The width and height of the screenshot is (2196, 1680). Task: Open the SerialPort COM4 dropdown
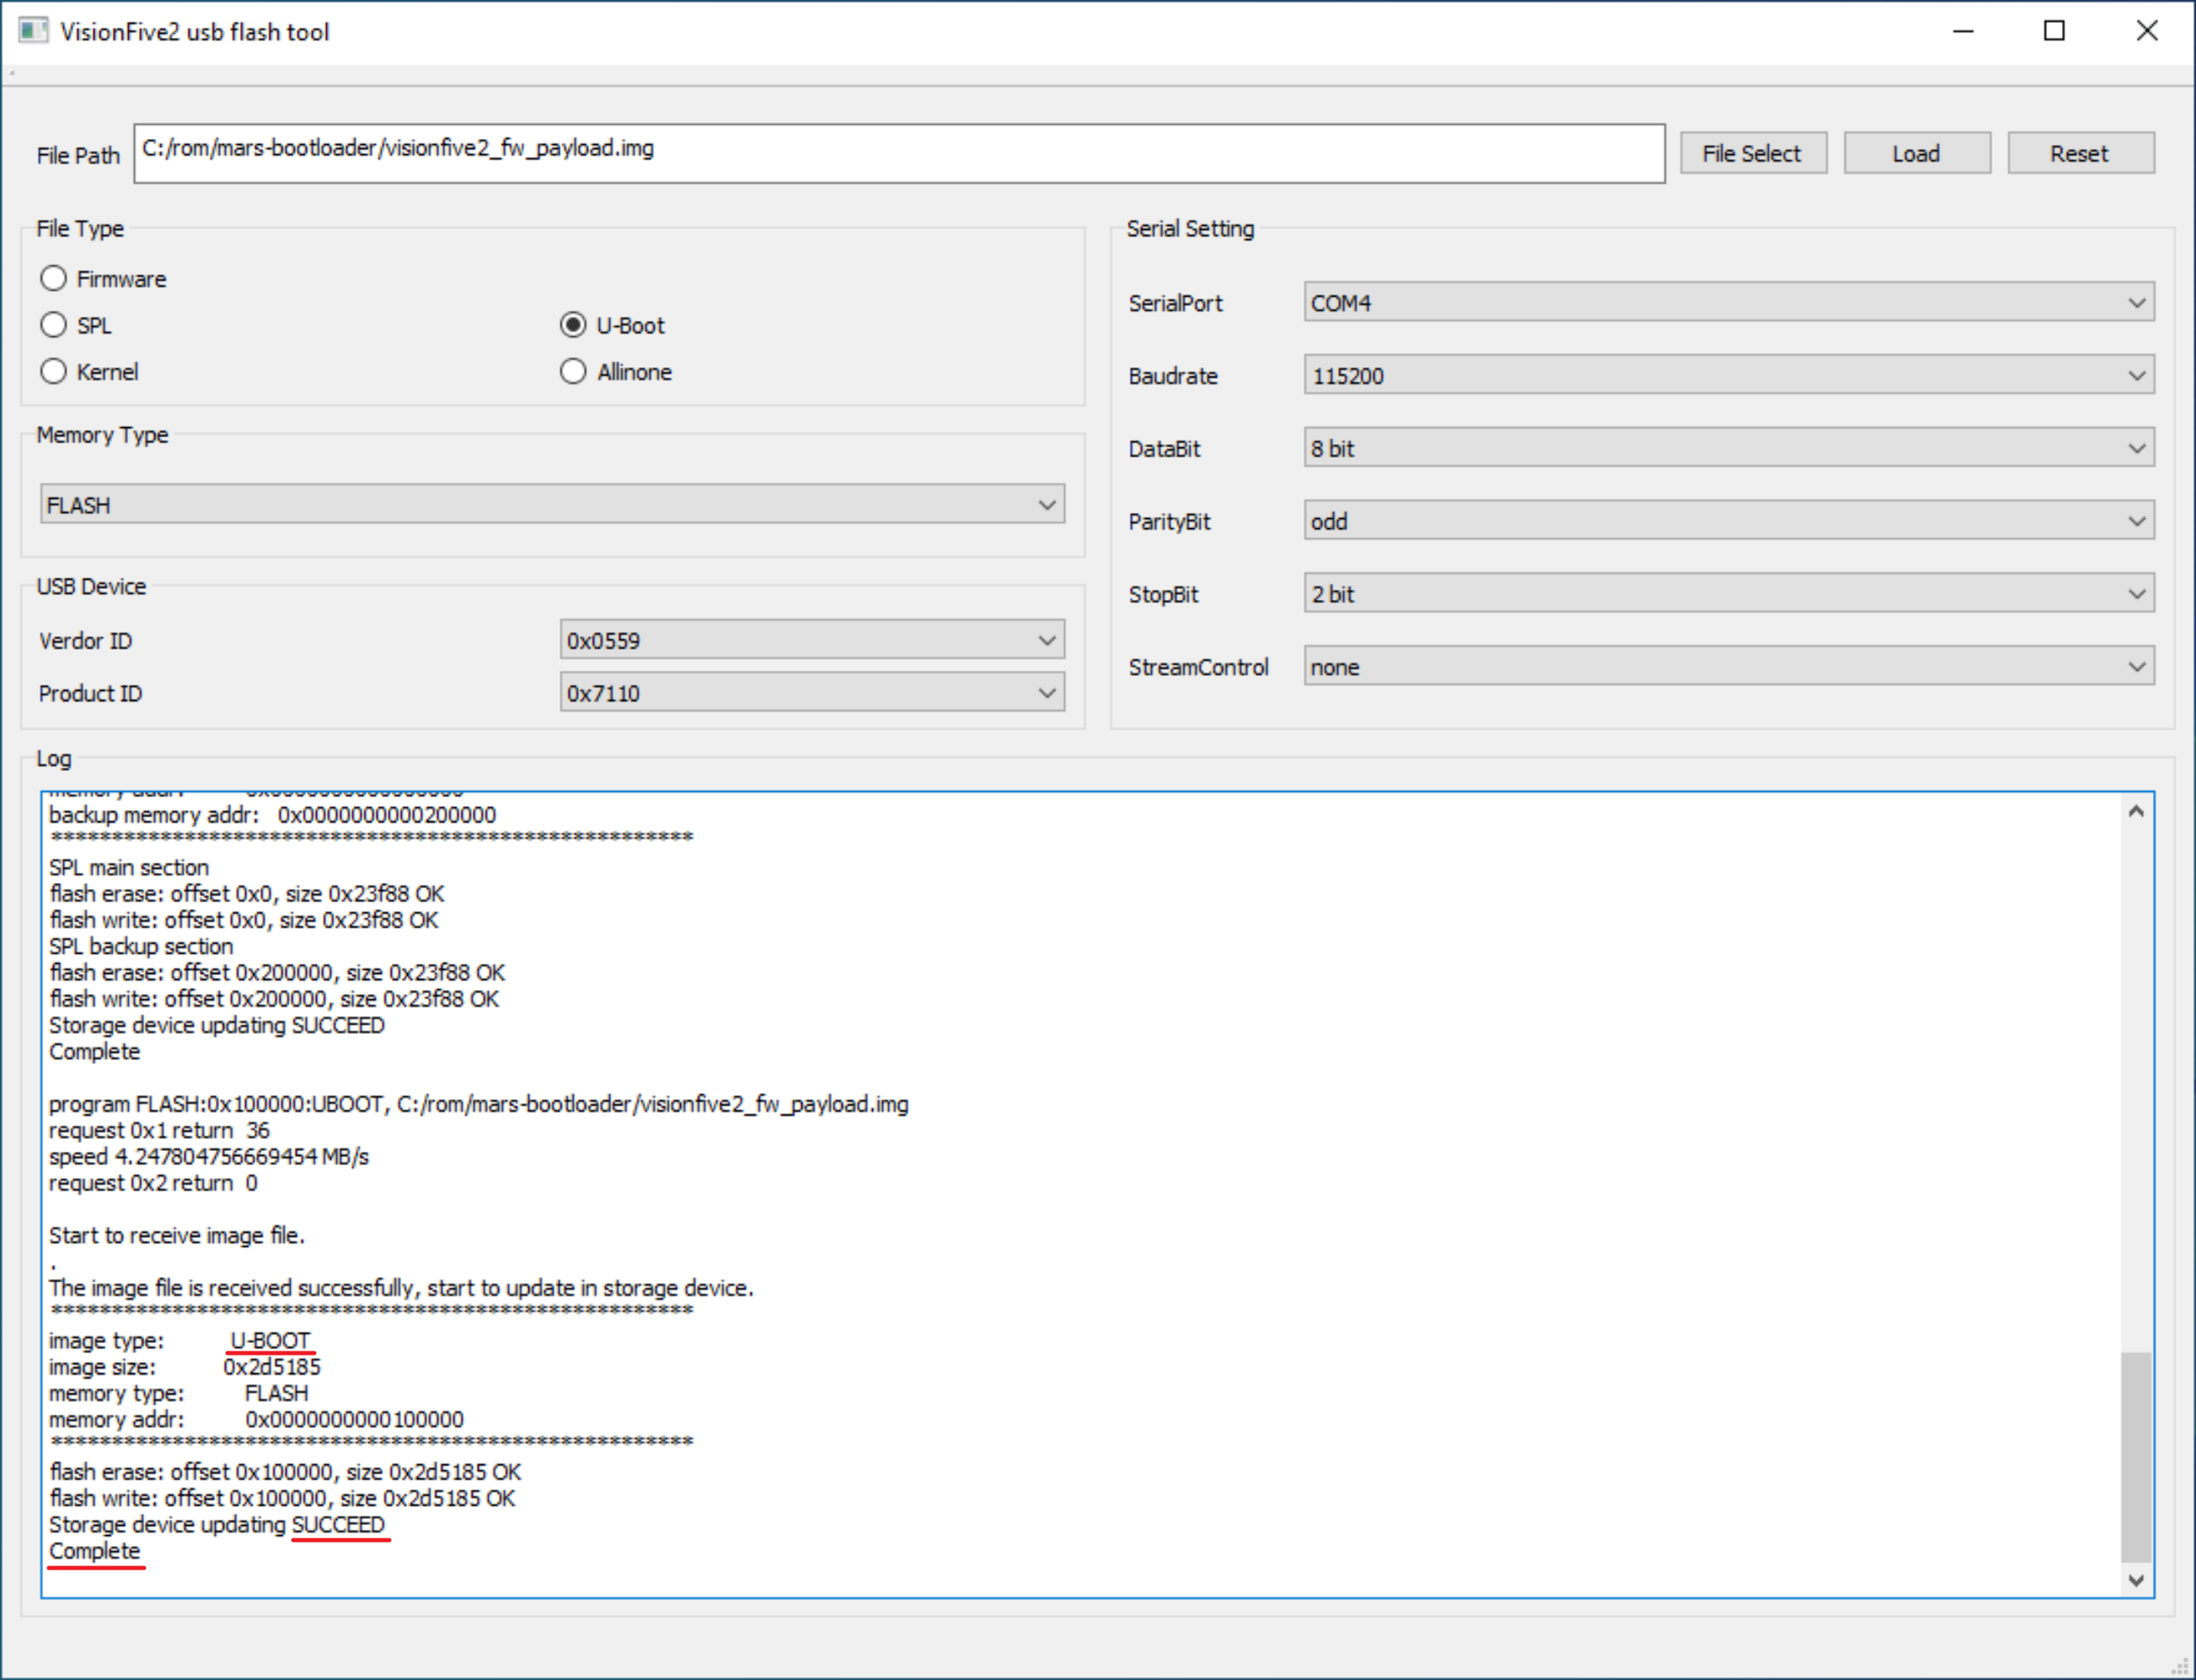[x=1729, y=302]
